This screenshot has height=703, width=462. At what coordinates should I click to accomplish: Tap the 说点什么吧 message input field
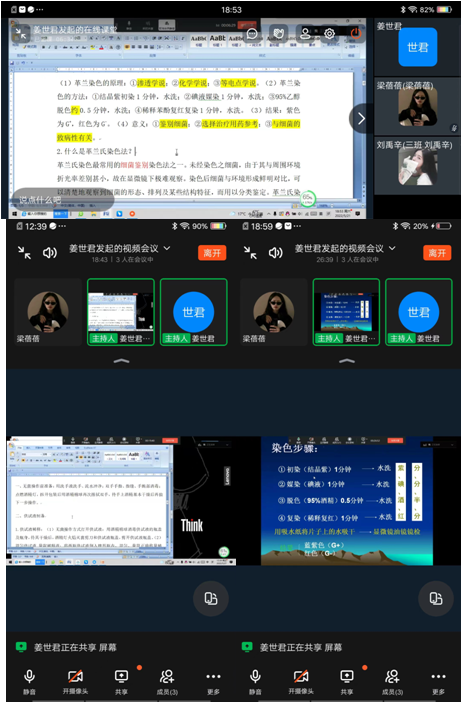pos(63,200)
